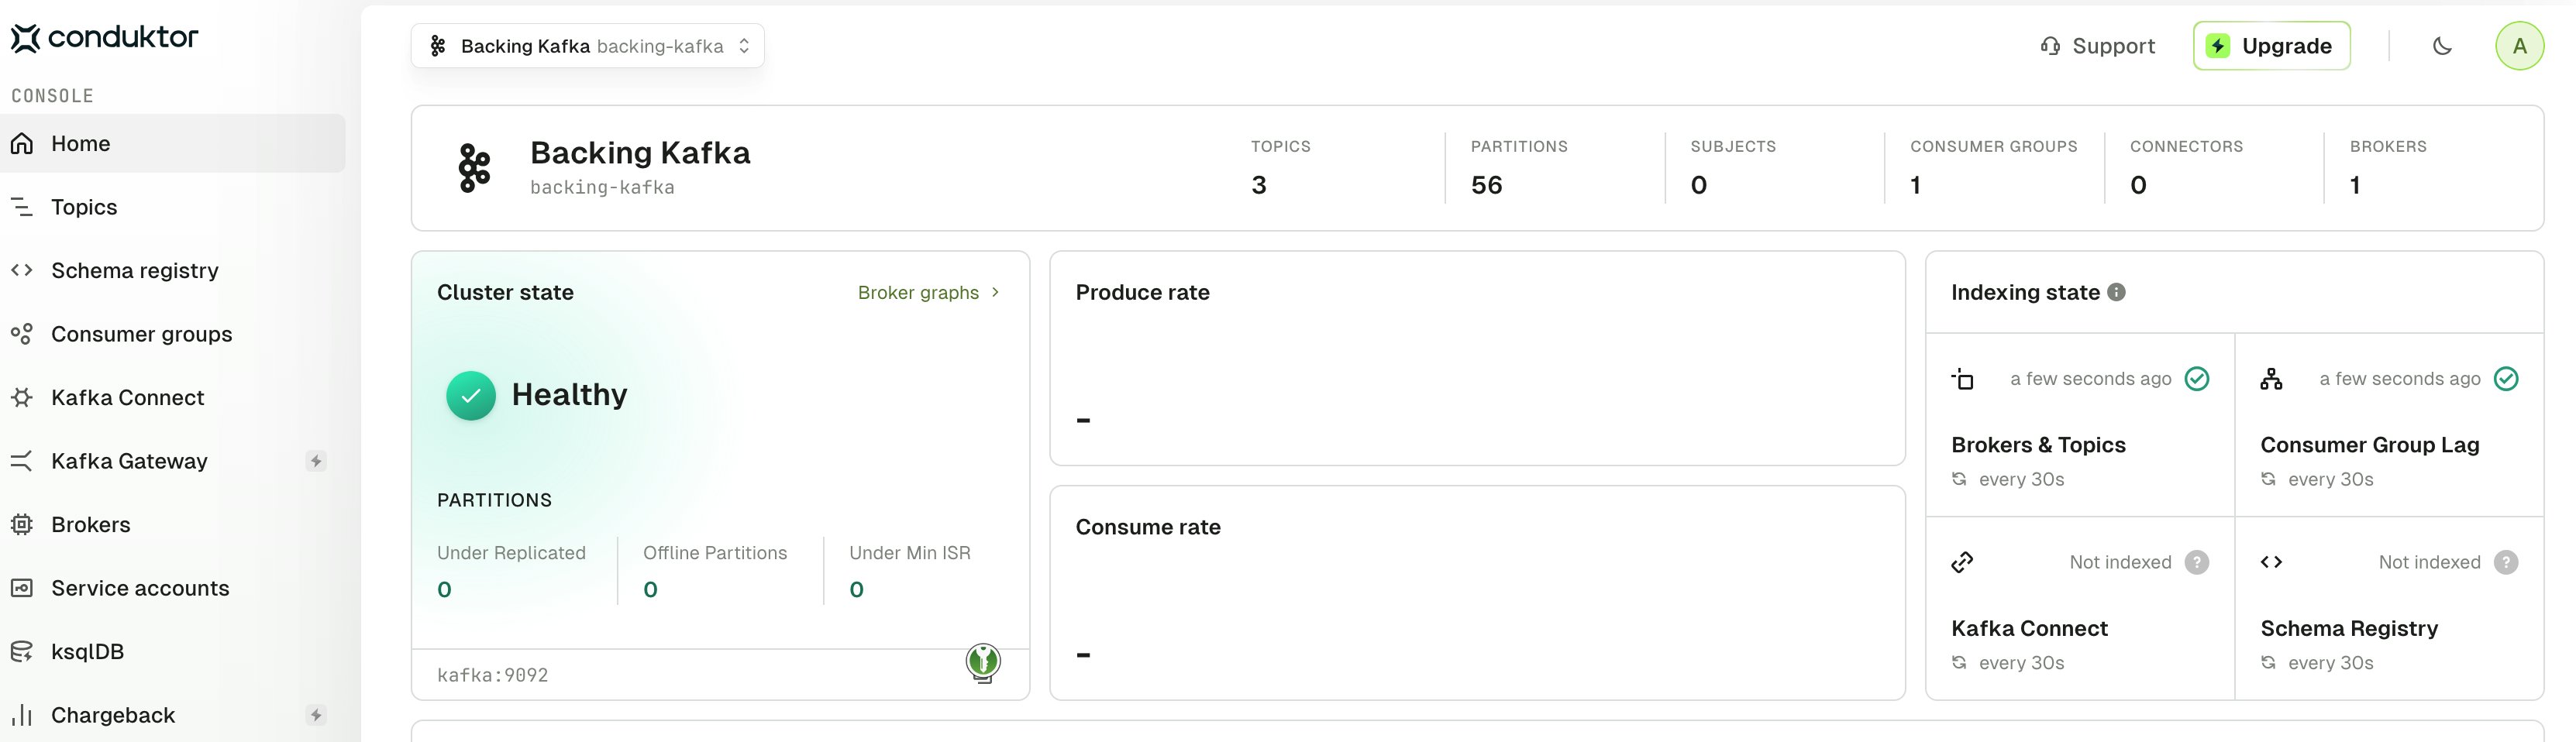Go to Brokers page

coord(172,524)
